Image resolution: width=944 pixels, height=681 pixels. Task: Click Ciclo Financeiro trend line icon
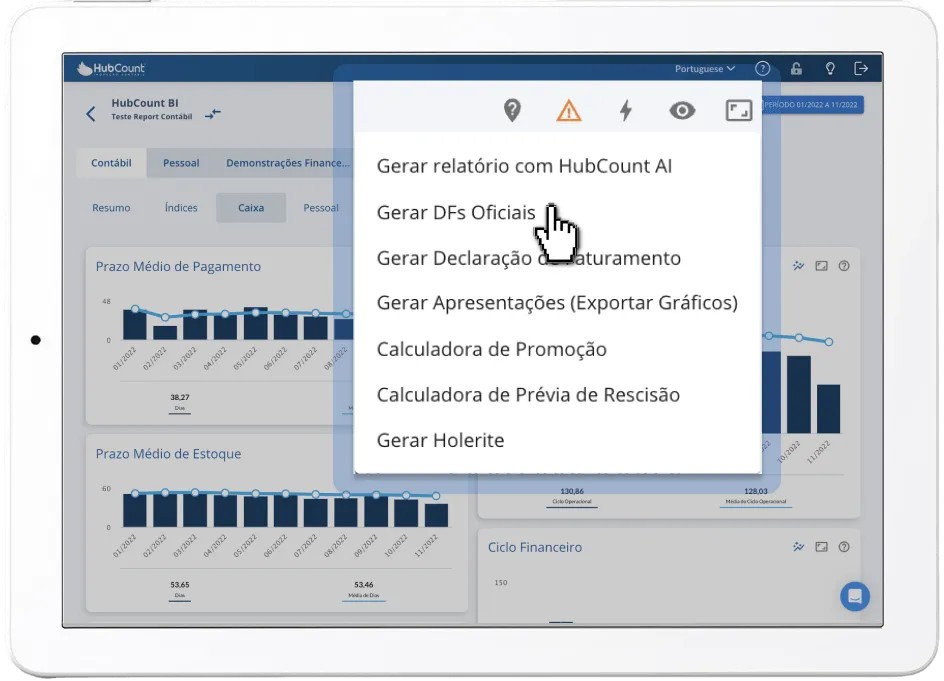click(798, 547)
